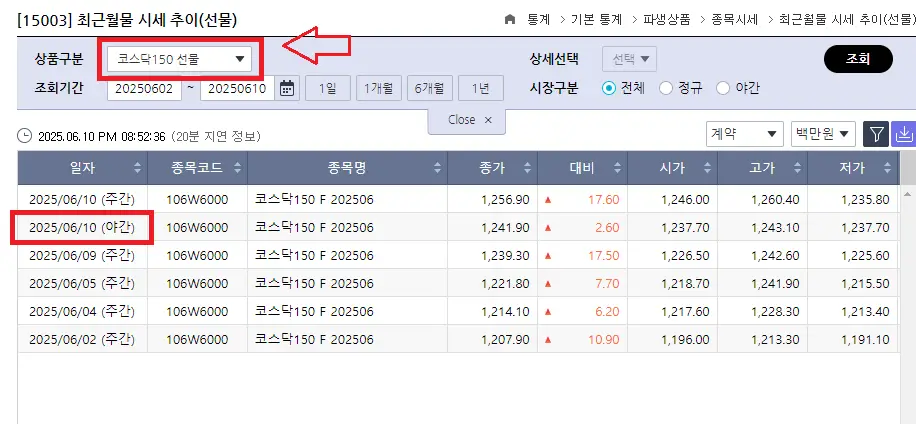Click the 2025/06/05 (주간) date cell

(x=82, y=284)
